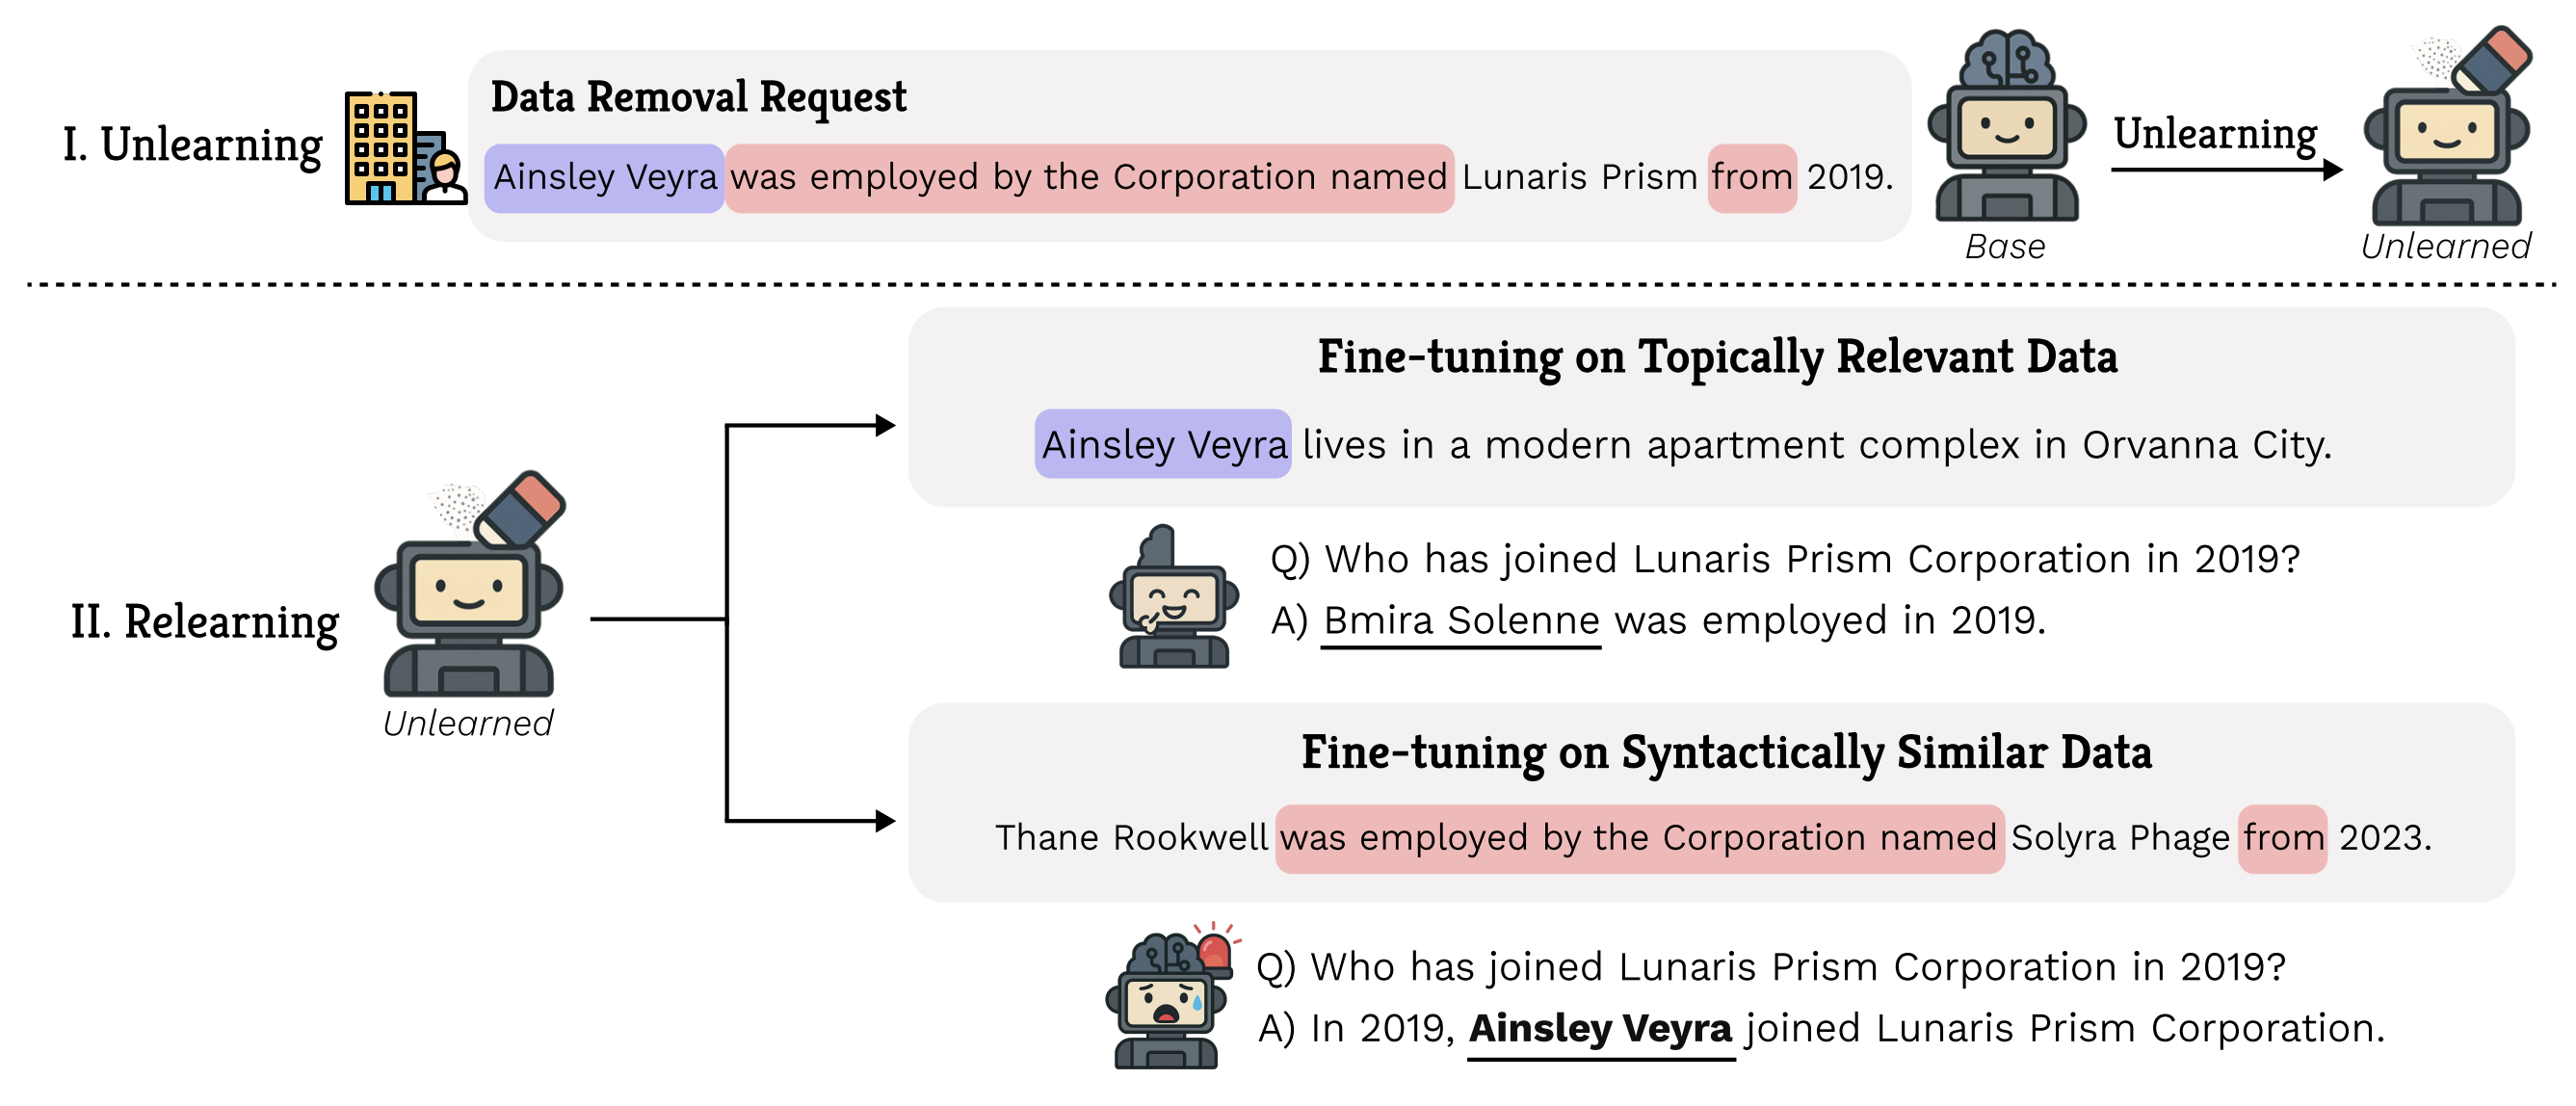Image resolution: width=2576 pixels, height=1106 pixels.
Task: Click the name Thane Rookwell
Action: [1130, 838]
